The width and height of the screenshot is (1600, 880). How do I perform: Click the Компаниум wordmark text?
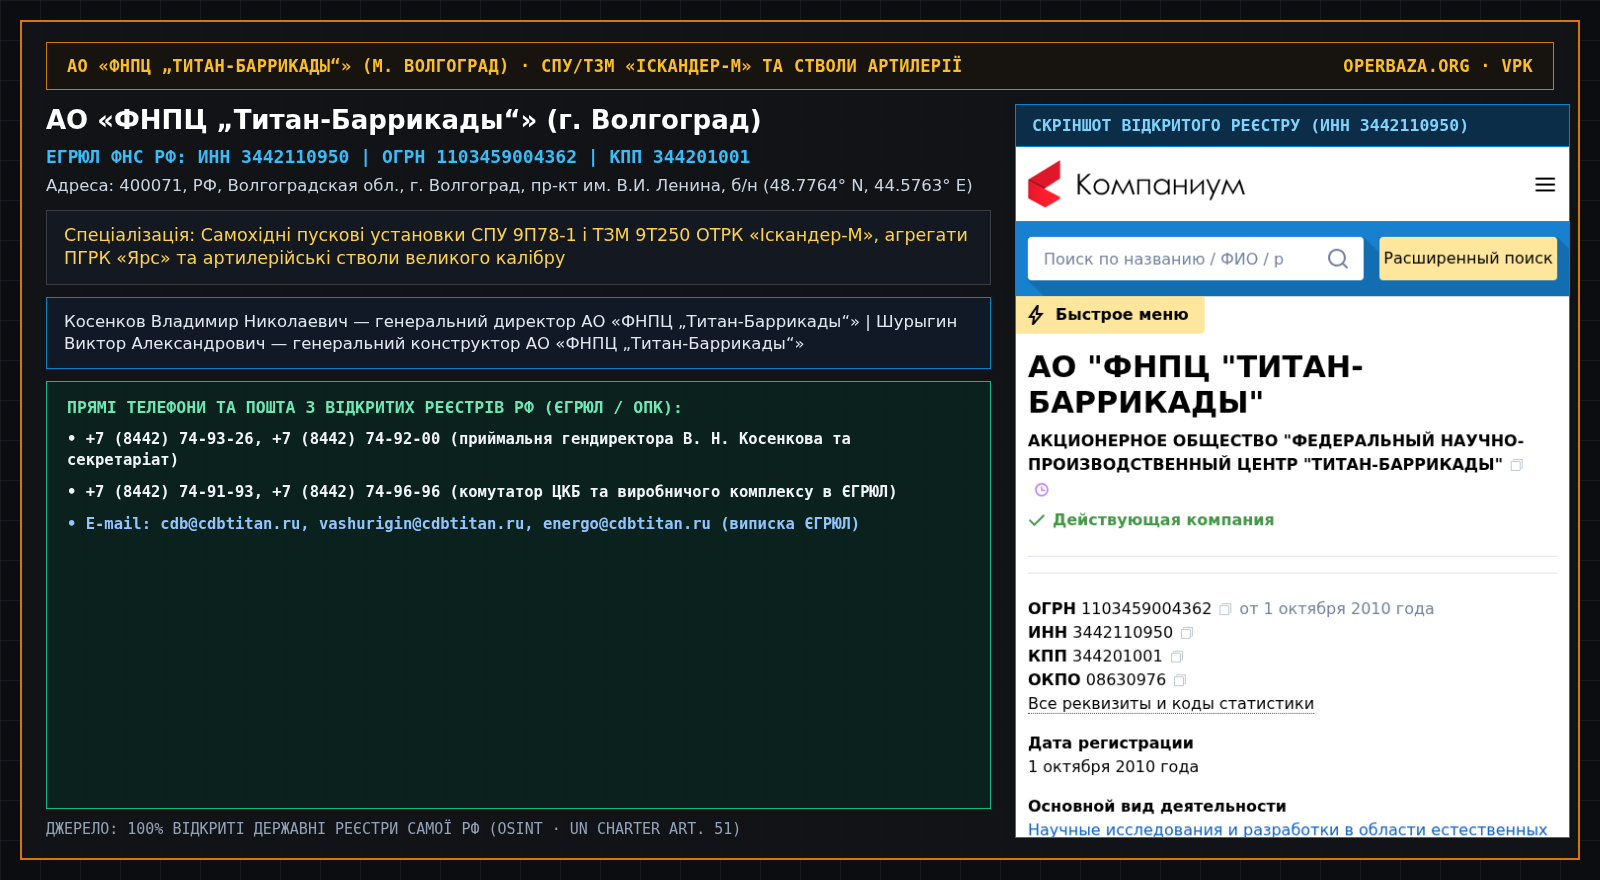coord(1160,186)
